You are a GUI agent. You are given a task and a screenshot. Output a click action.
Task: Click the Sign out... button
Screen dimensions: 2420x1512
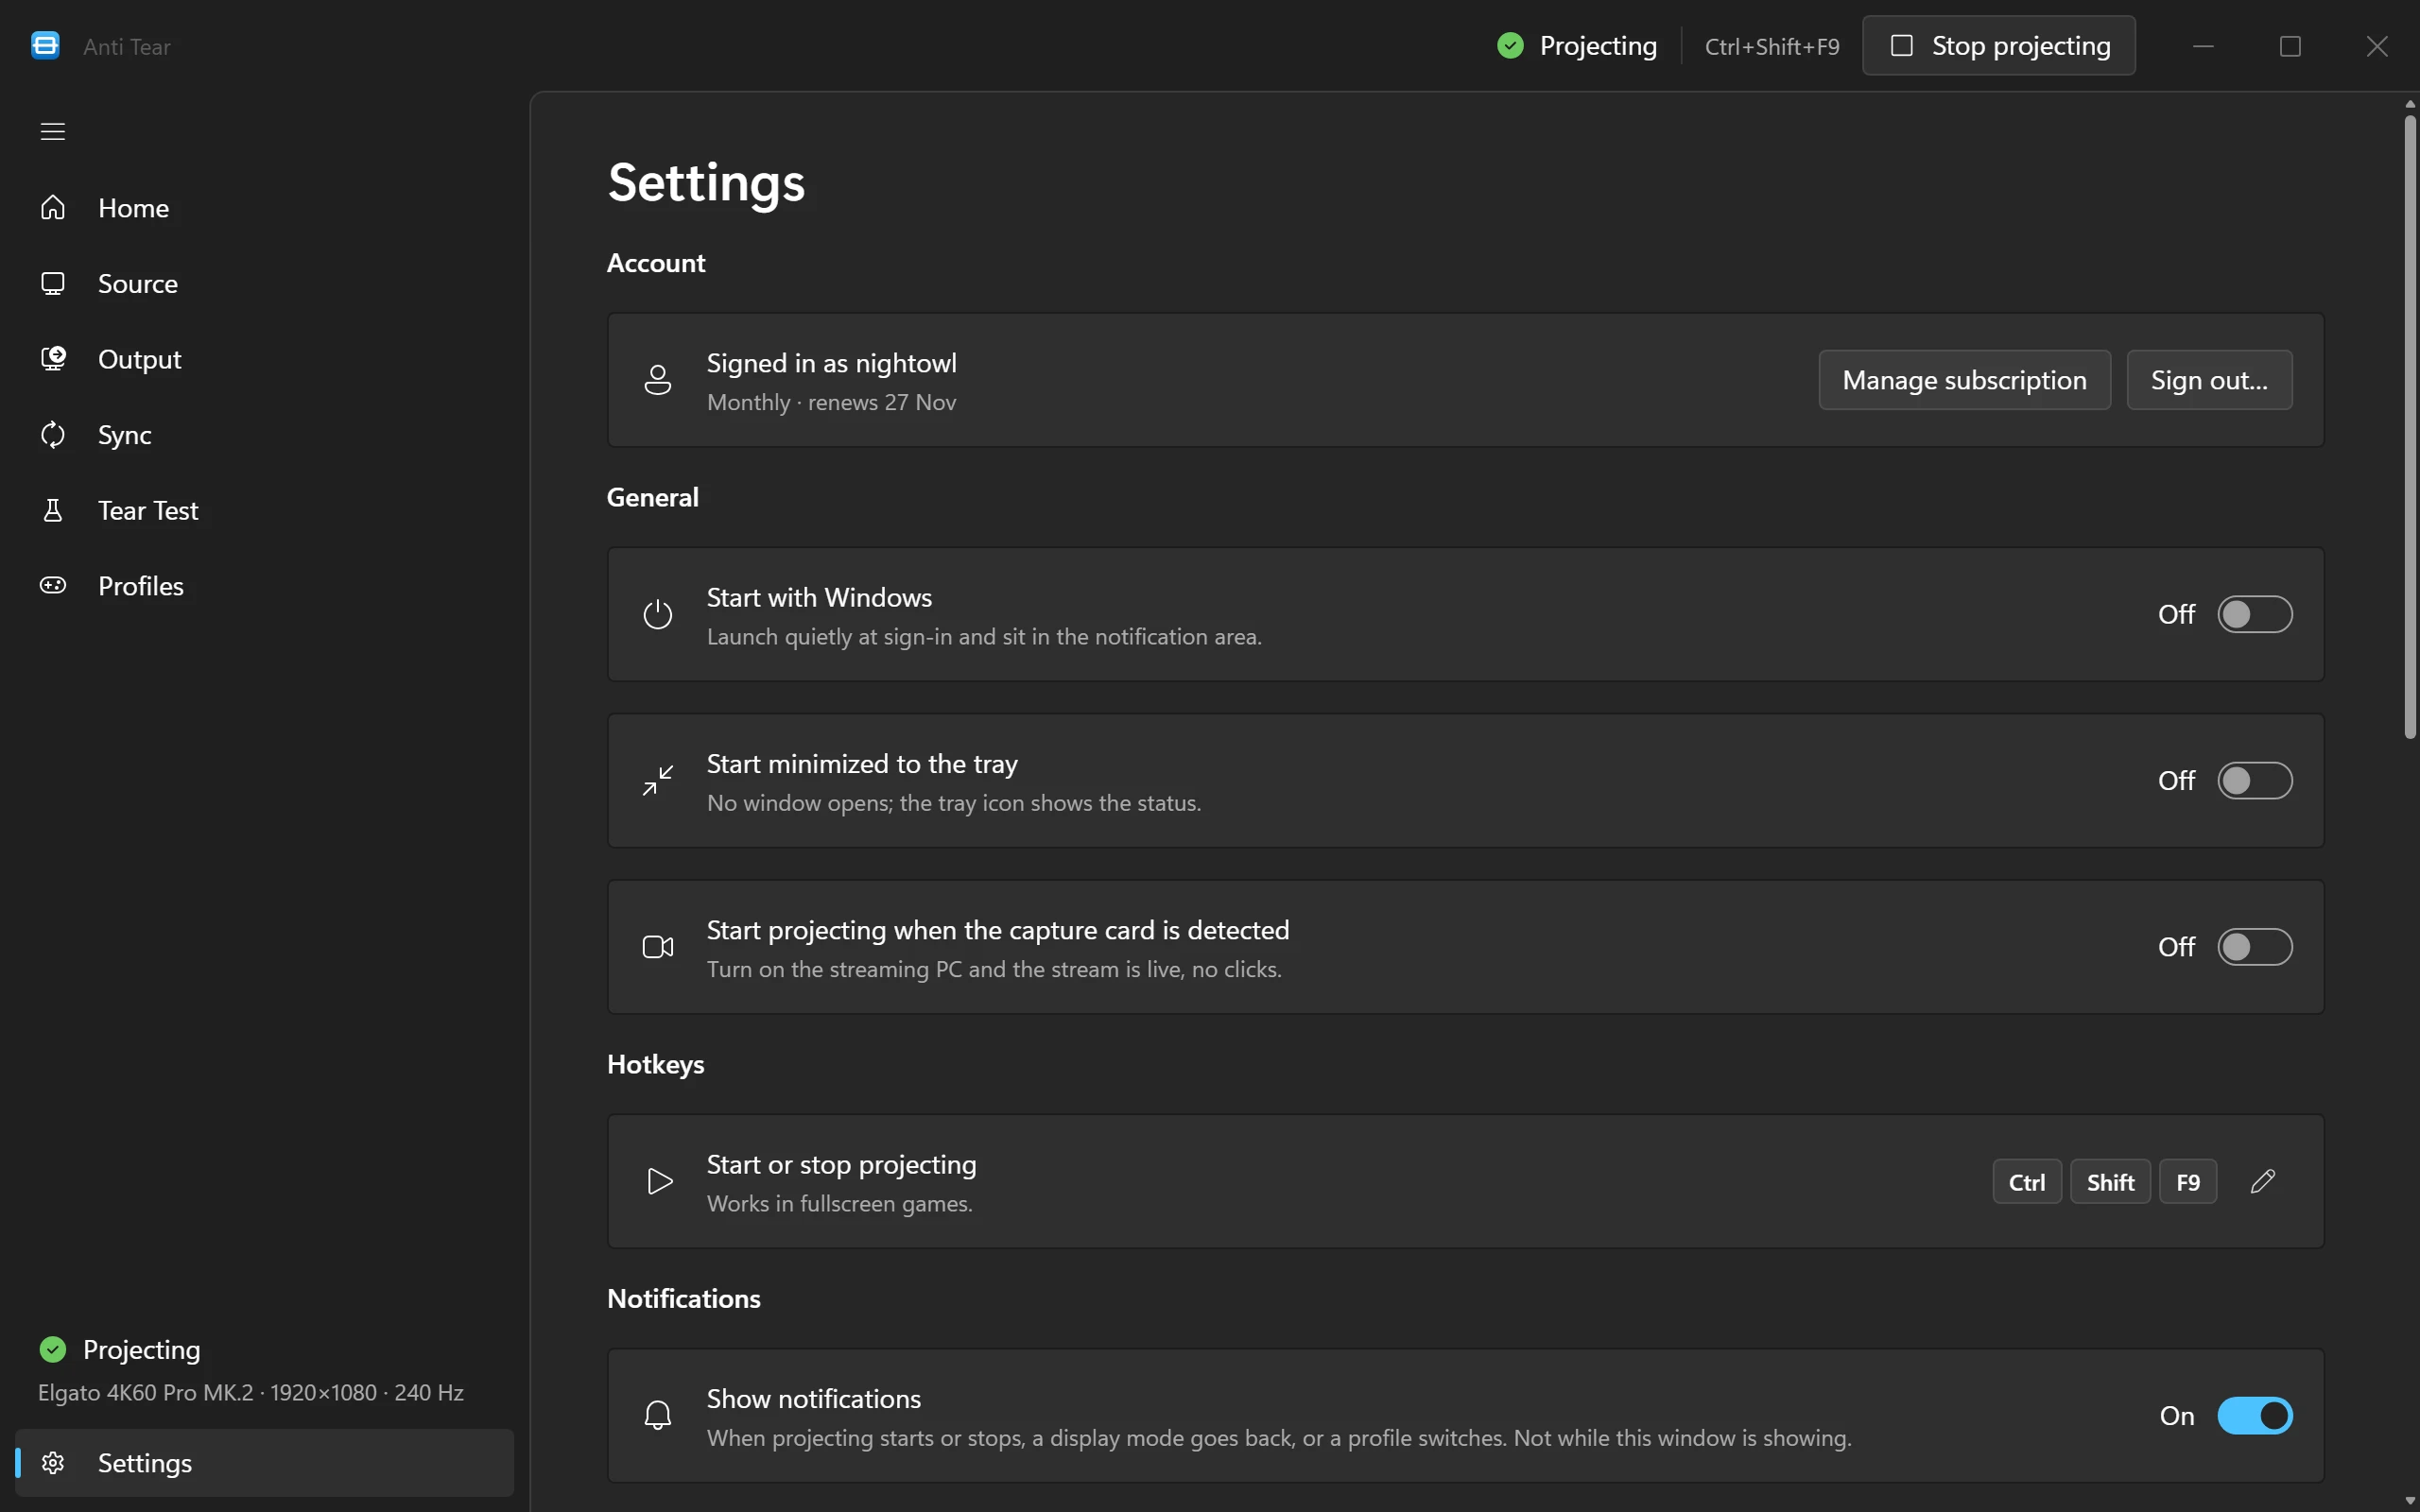[x=2209, y=380]
